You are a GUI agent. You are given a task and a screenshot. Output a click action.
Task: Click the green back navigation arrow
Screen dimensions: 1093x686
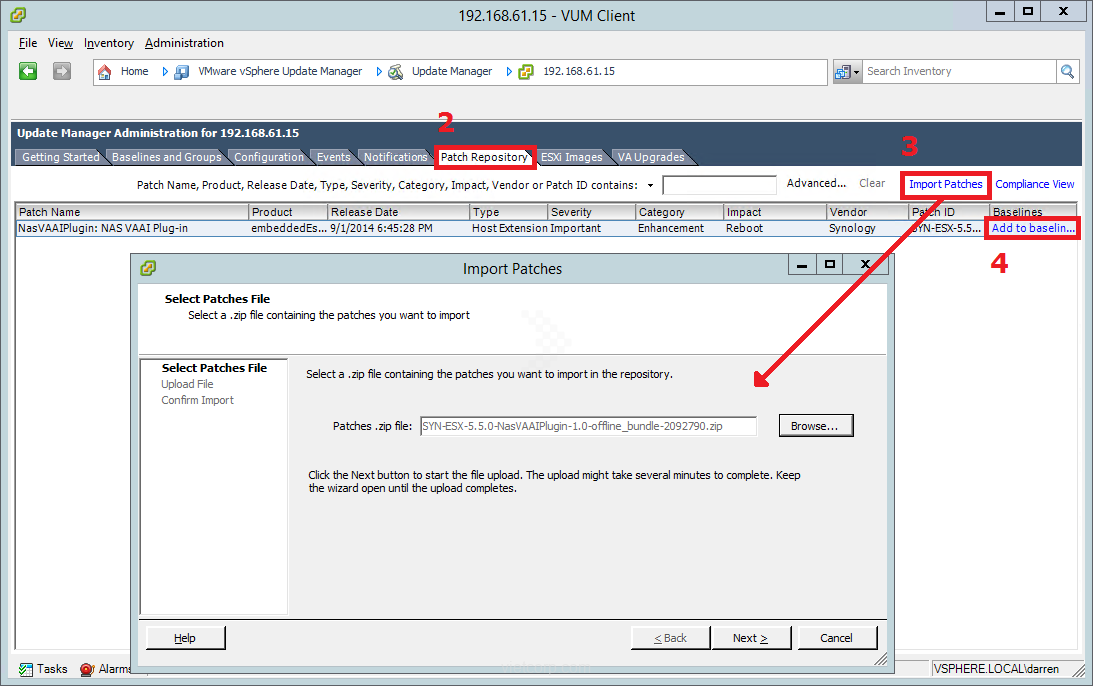(28, 71)
